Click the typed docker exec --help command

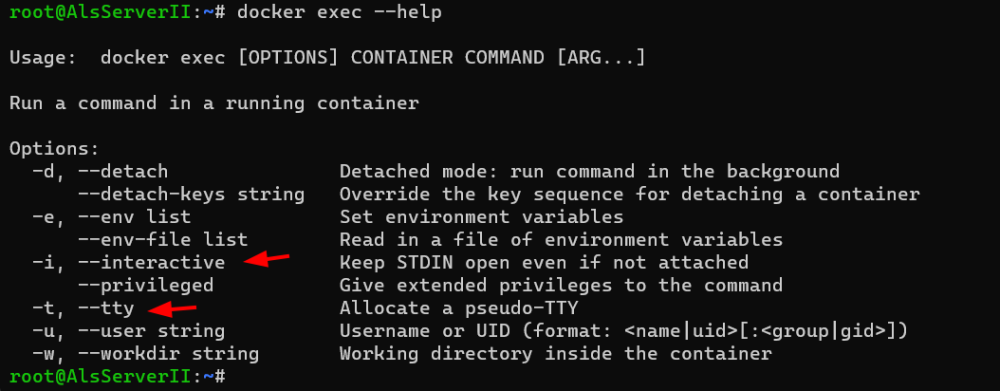339,13
